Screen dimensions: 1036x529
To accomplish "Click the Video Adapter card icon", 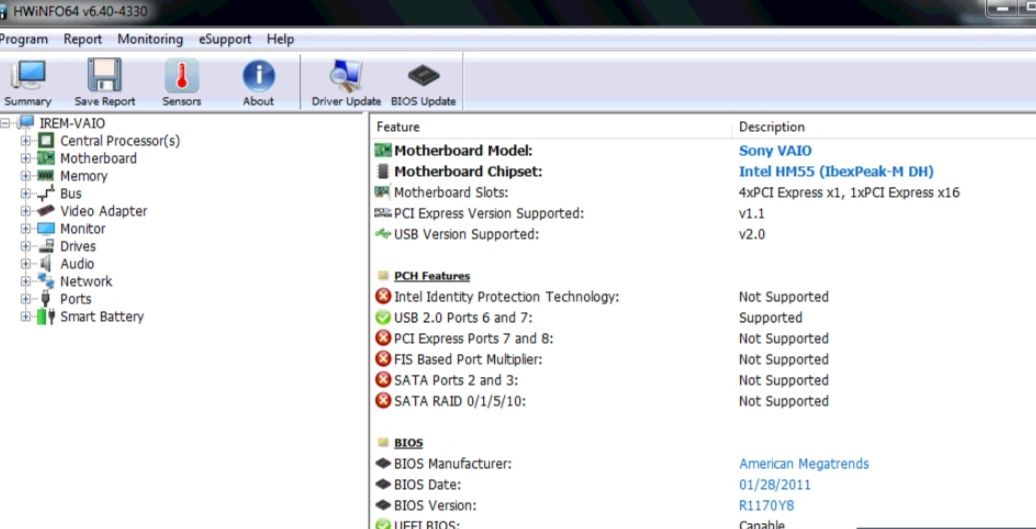I will [46, 211].
